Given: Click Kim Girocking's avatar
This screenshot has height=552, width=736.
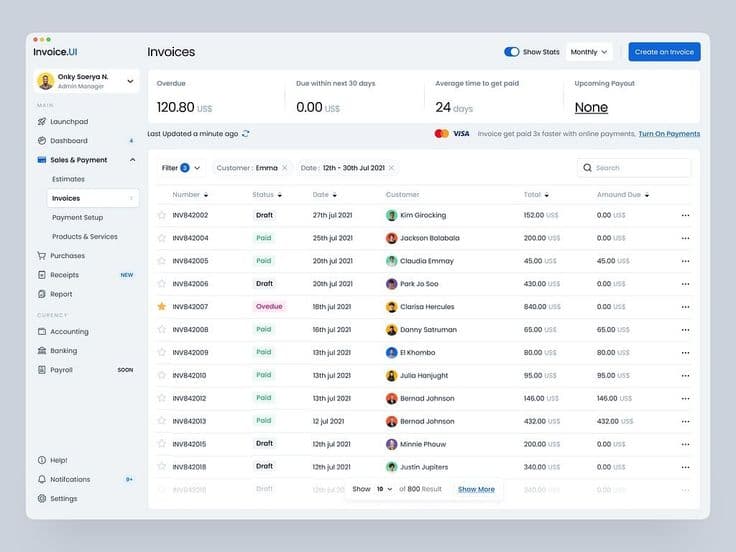Looking at the screenshot, I should point(391,215).
